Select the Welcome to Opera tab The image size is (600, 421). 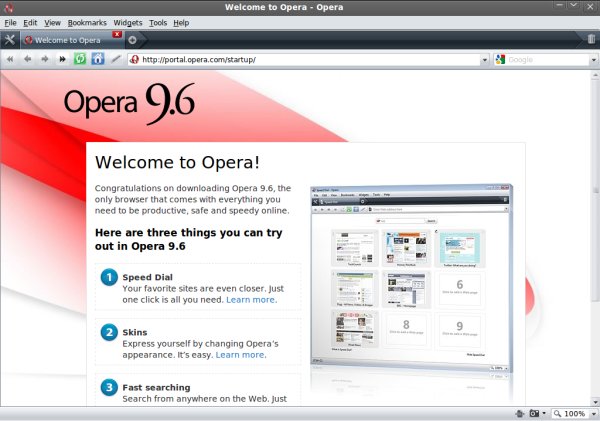72,40
